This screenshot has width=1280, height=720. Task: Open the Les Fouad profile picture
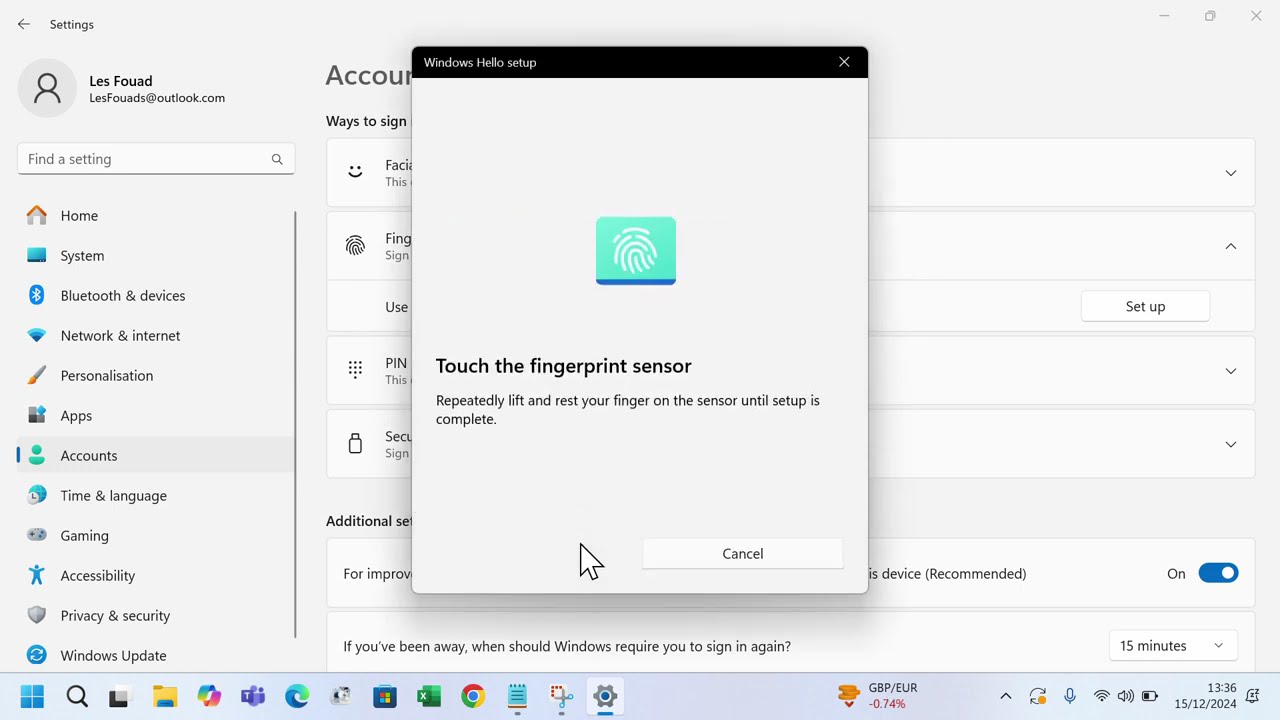(47, 88)
